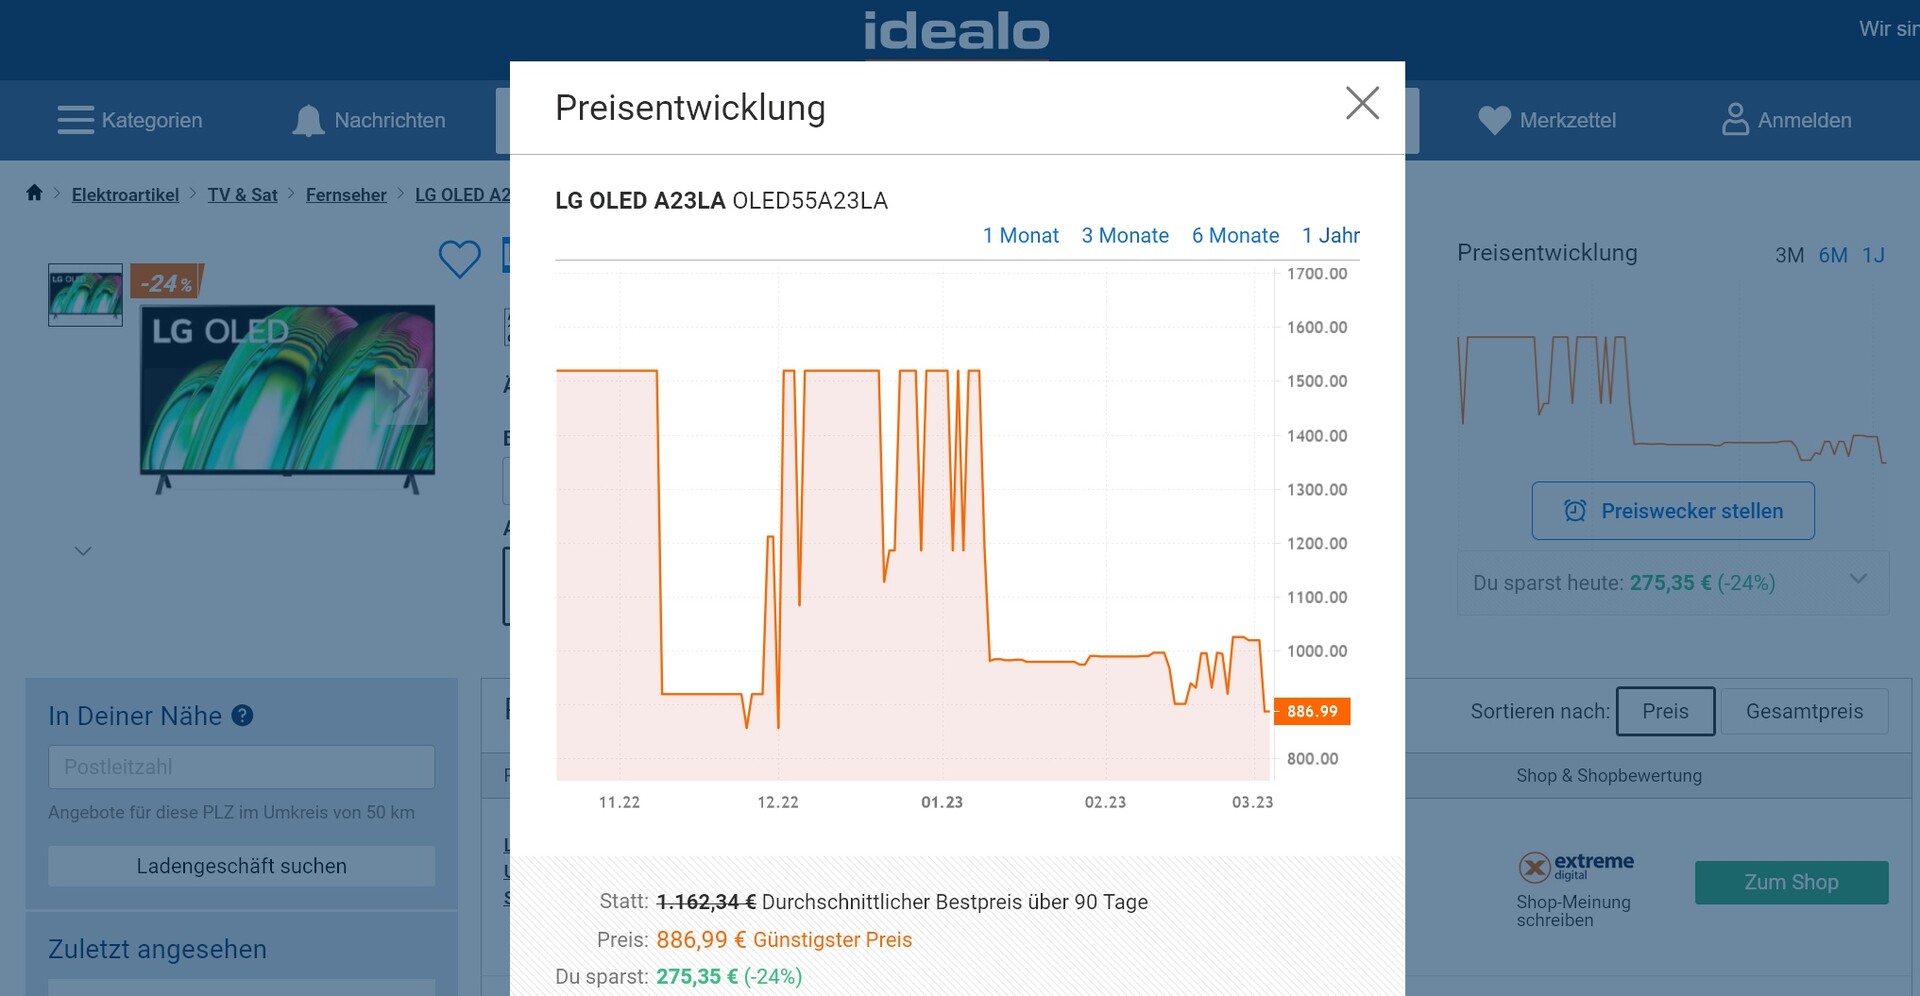Viewport: 1920px width, 996px height.
Task: Expand the Du sparst heute details
Action: pyautogui.click(x=1858, y=579)
